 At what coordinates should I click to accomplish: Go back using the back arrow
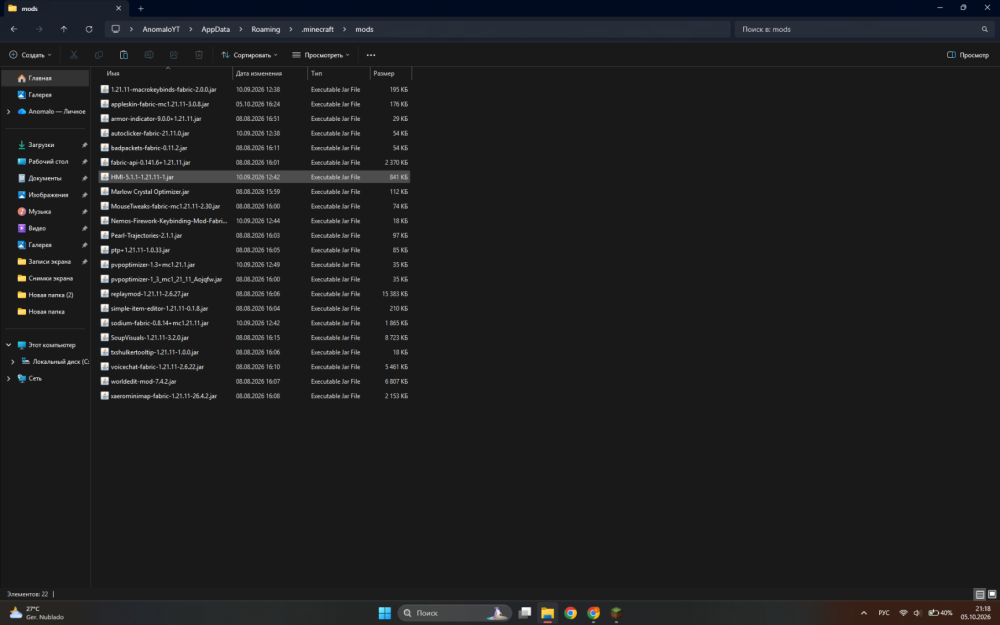coord(14,29)
